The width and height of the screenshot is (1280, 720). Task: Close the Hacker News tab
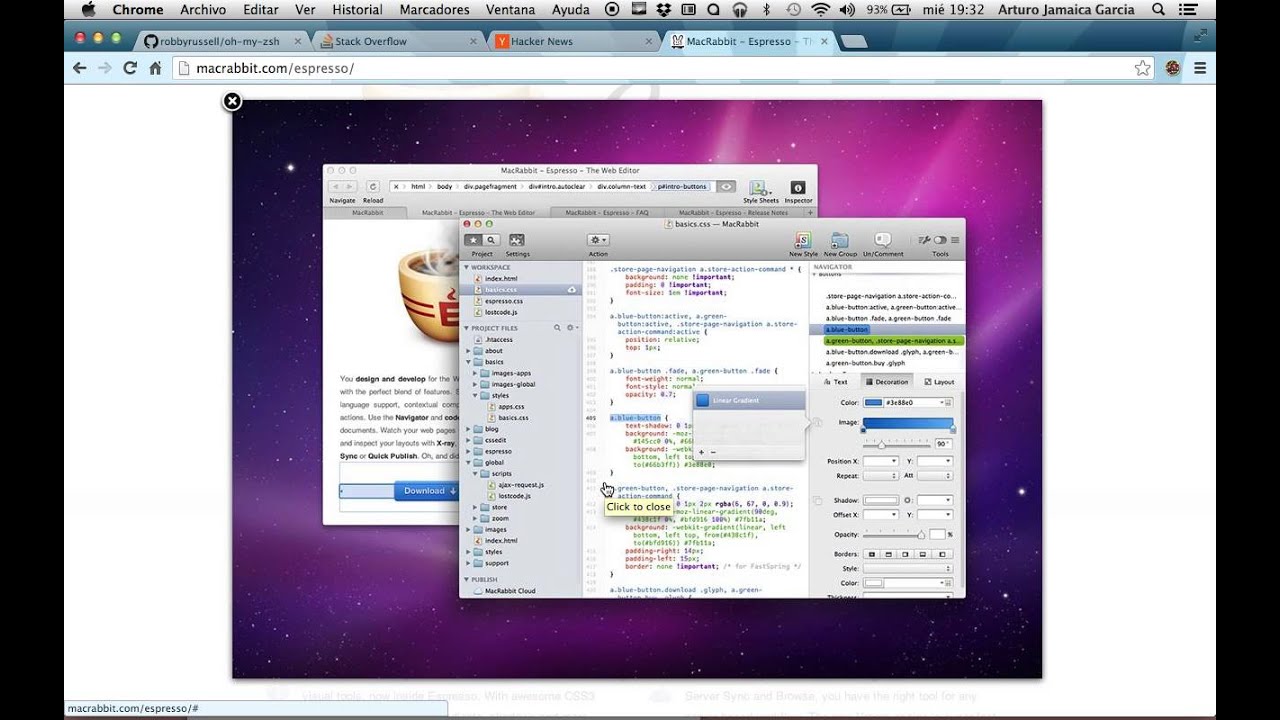tap(648, 41)
